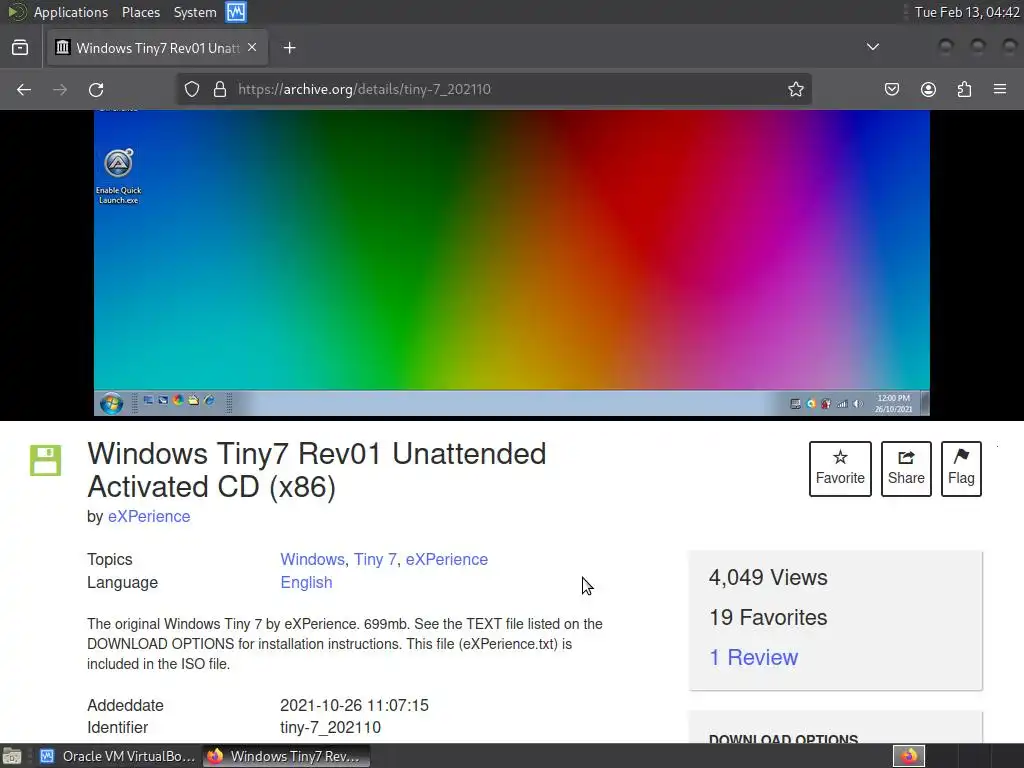Expand the list all tabs chevron

click(x=872, y=47)
